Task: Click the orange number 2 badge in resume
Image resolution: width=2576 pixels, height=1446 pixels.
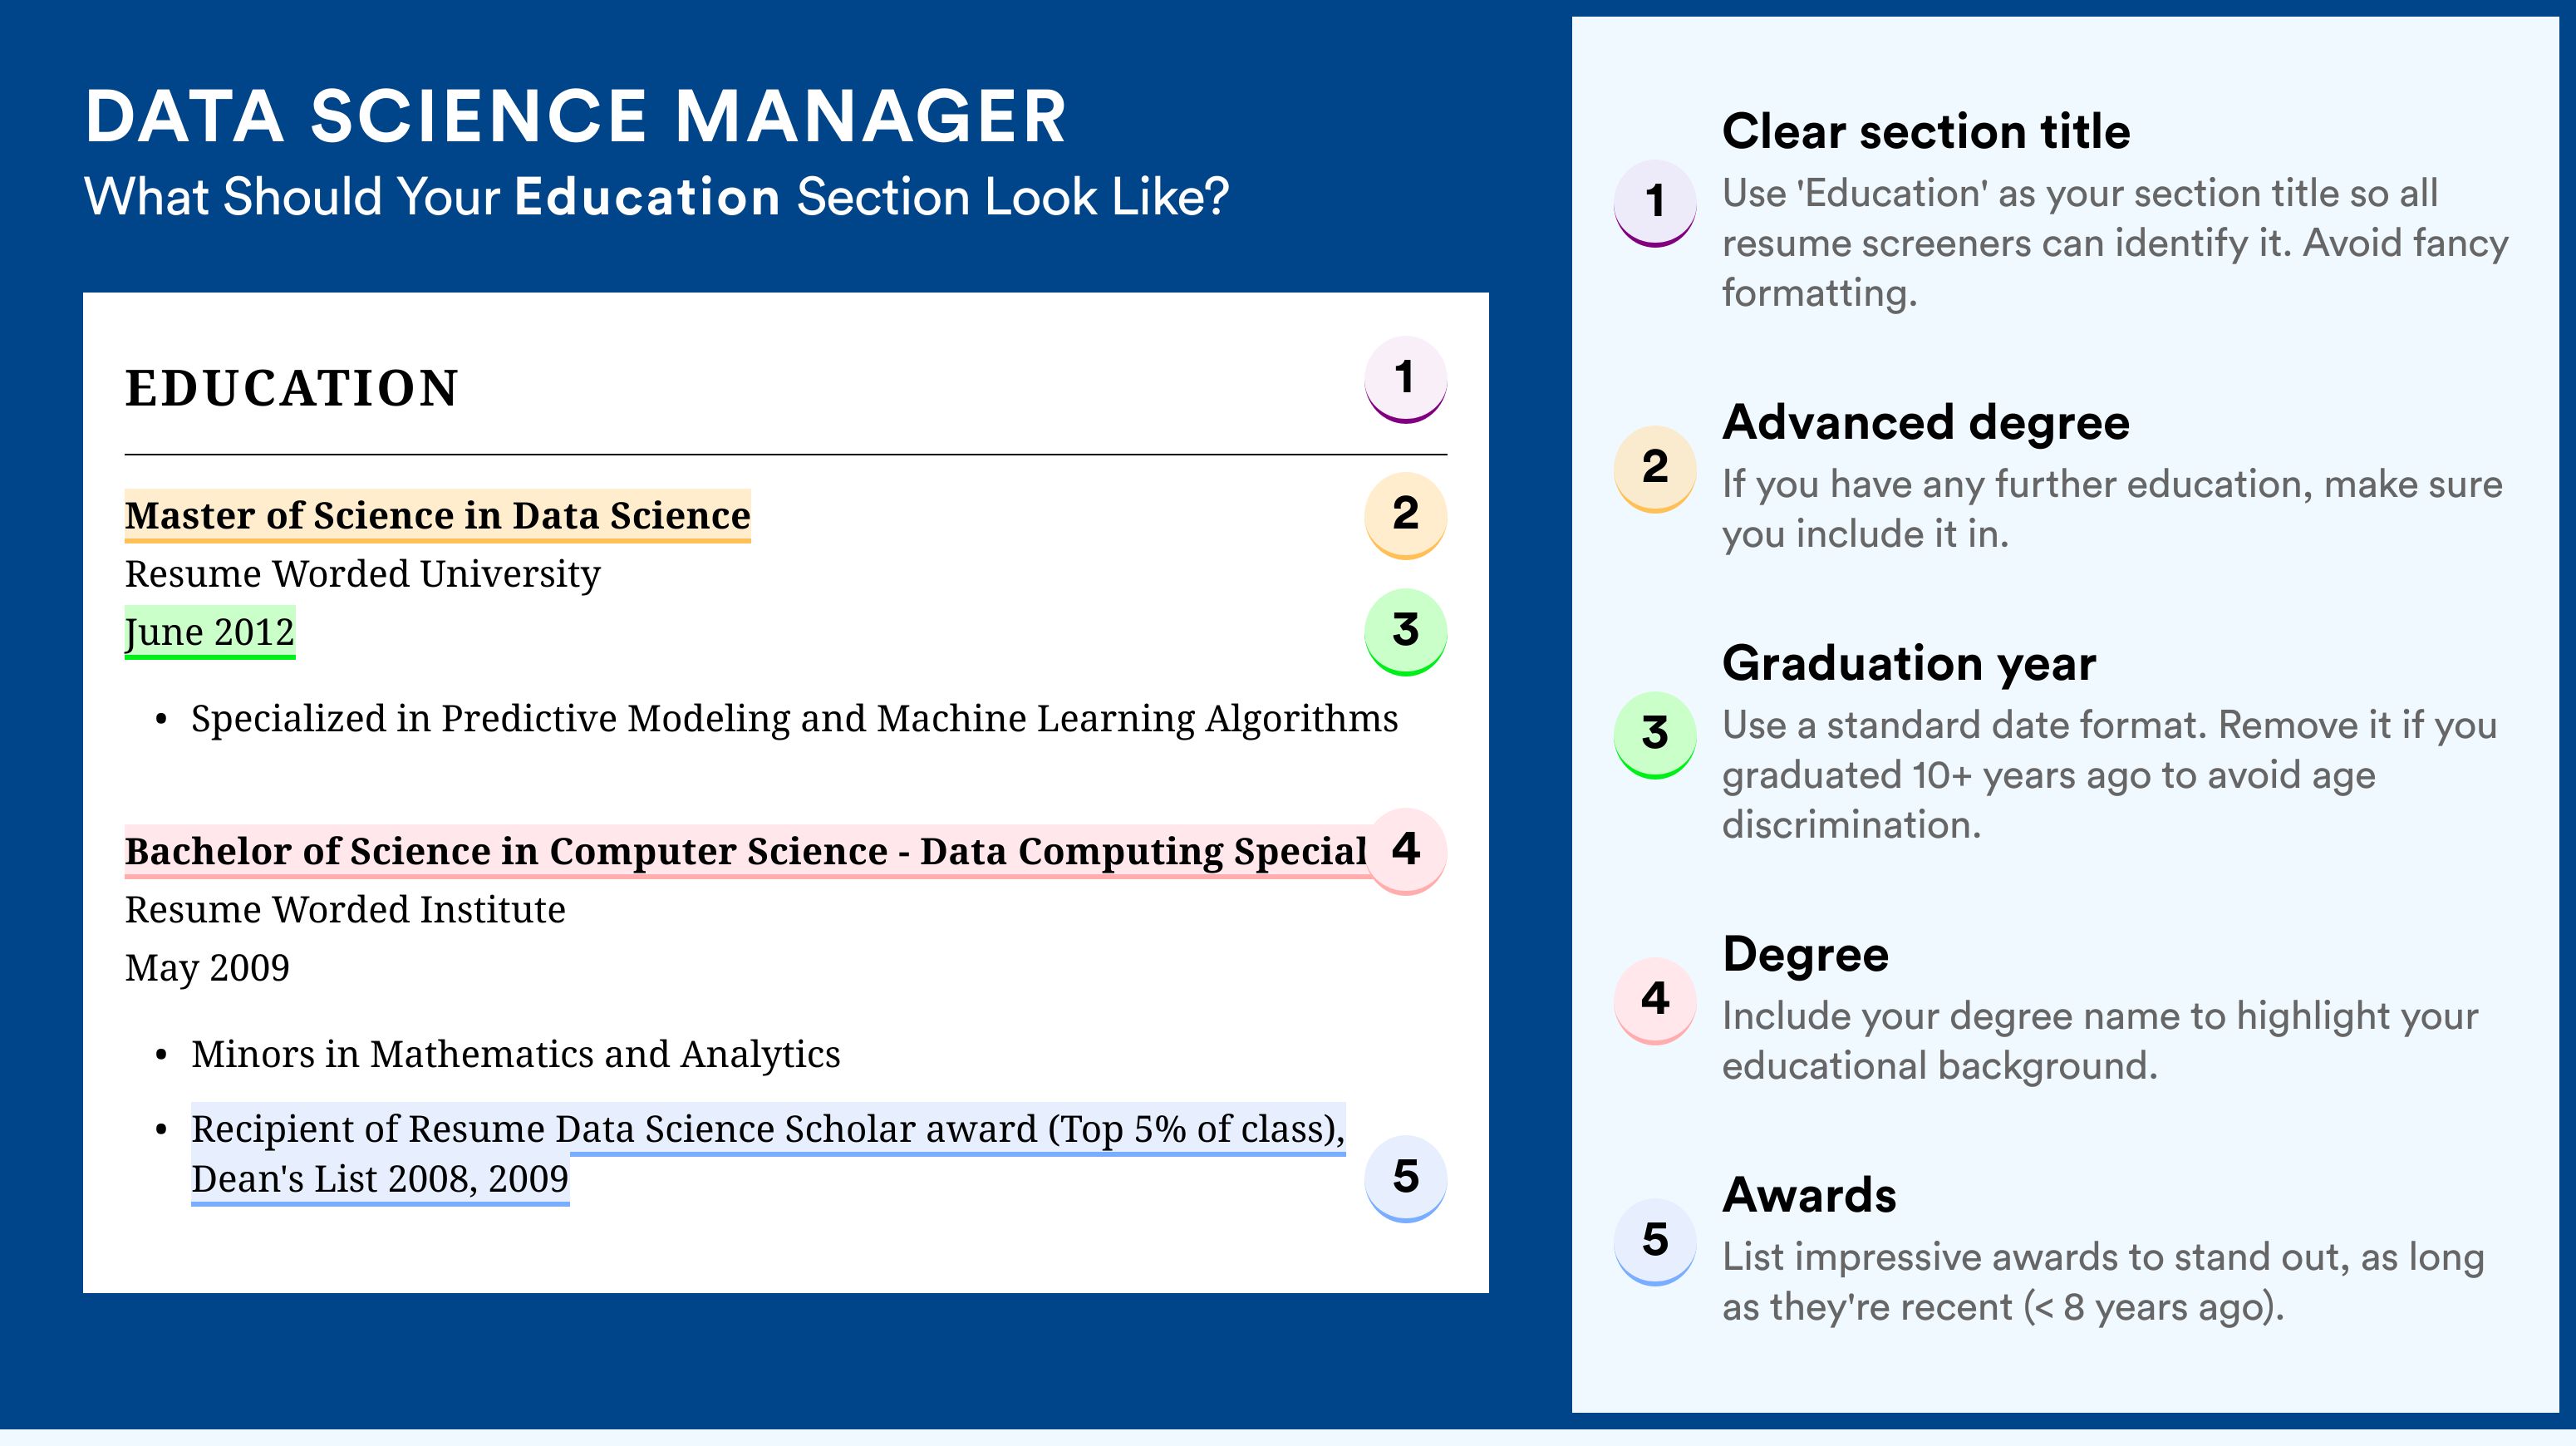Action: [1405, 515]
